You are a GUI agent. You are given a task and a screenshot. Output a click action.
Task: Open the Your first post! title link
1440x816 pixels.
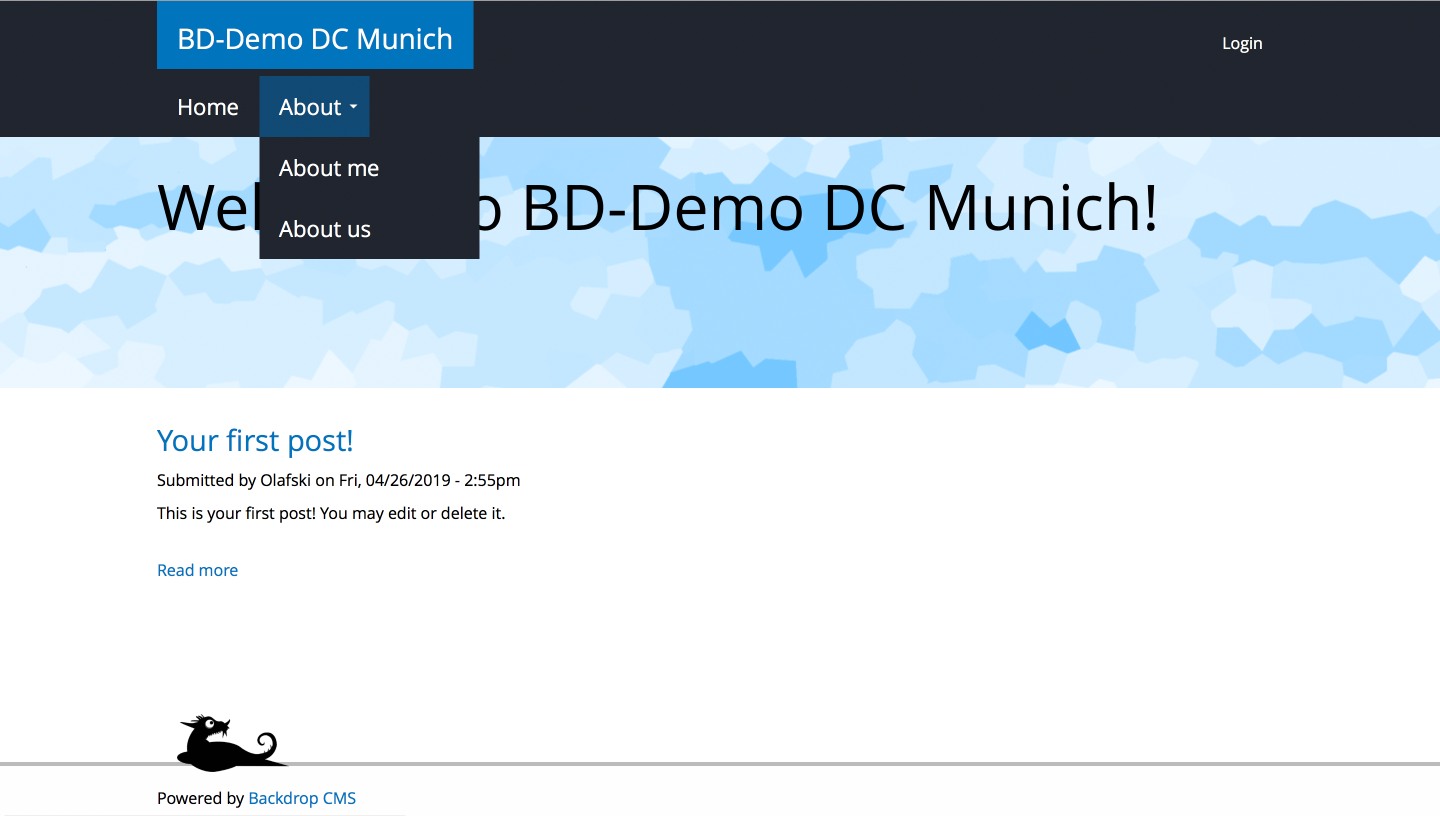255,440
